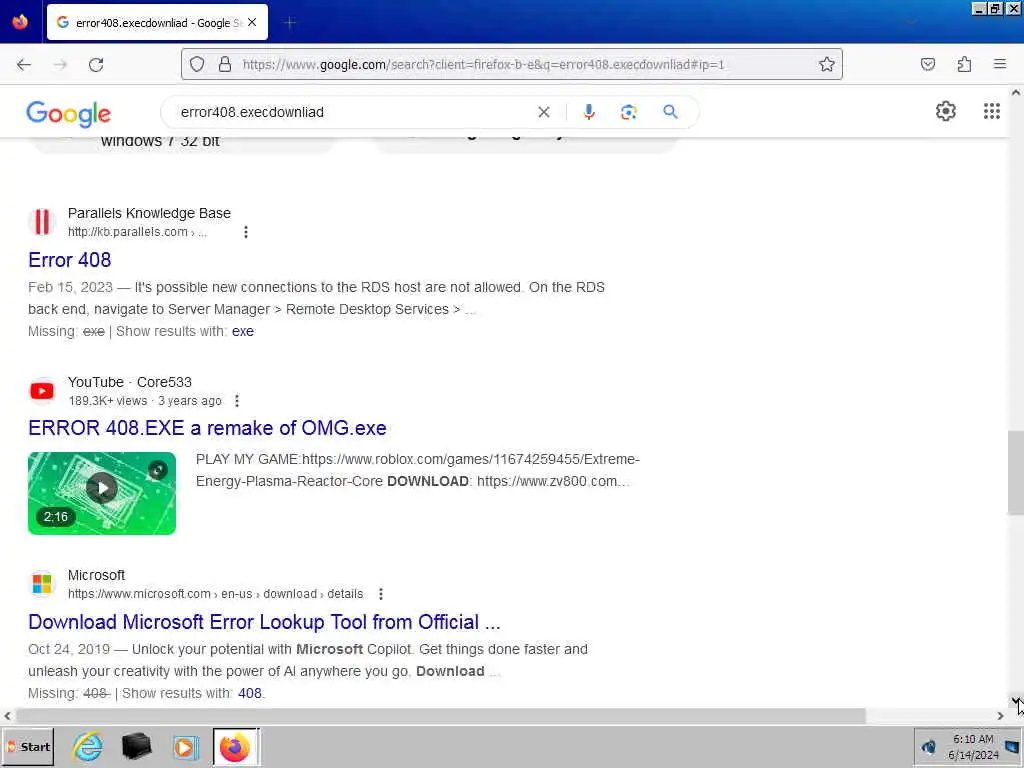Click the tray icon left of the clock
The width and height of the screenshot is (1024, 768).
pyautogui.click(x=928, y=747)
